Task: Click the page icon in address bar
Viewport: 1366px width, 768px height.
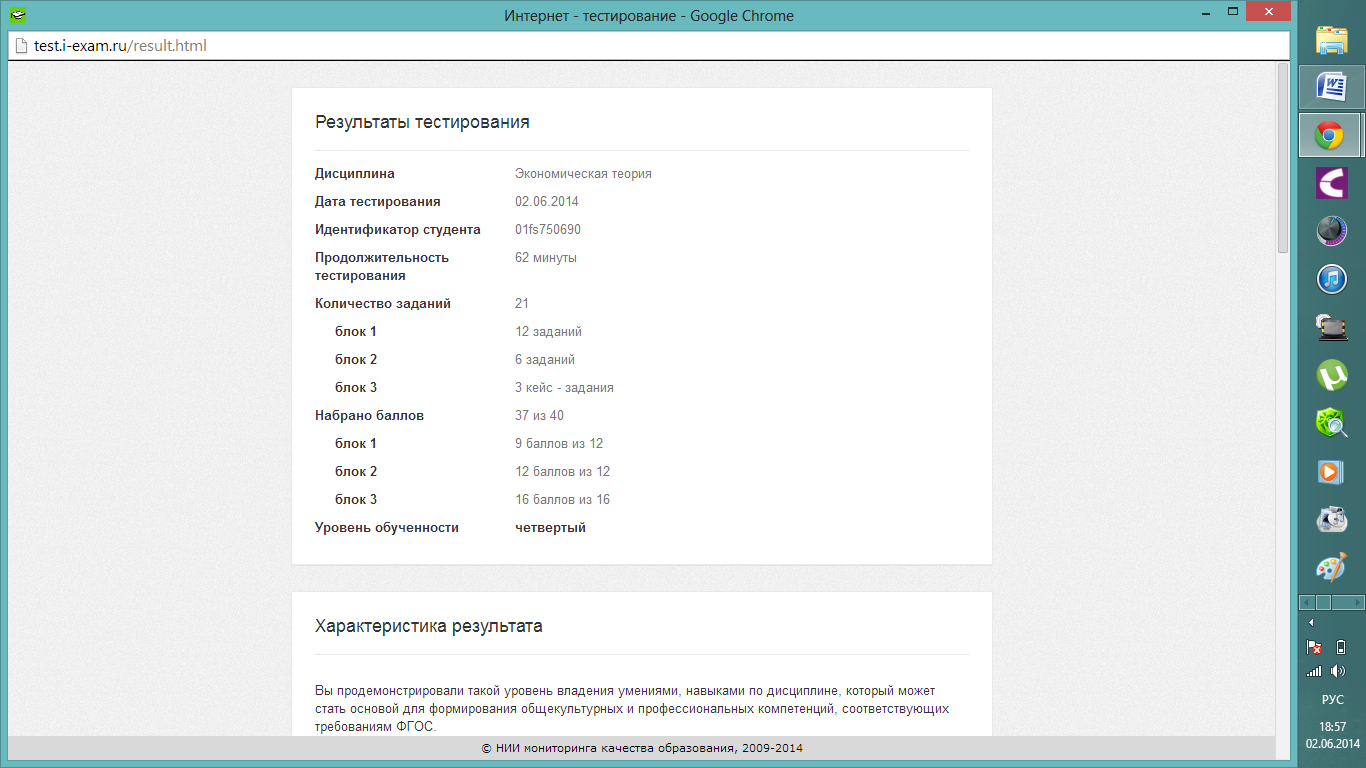Action: click(x=19, y=45)
